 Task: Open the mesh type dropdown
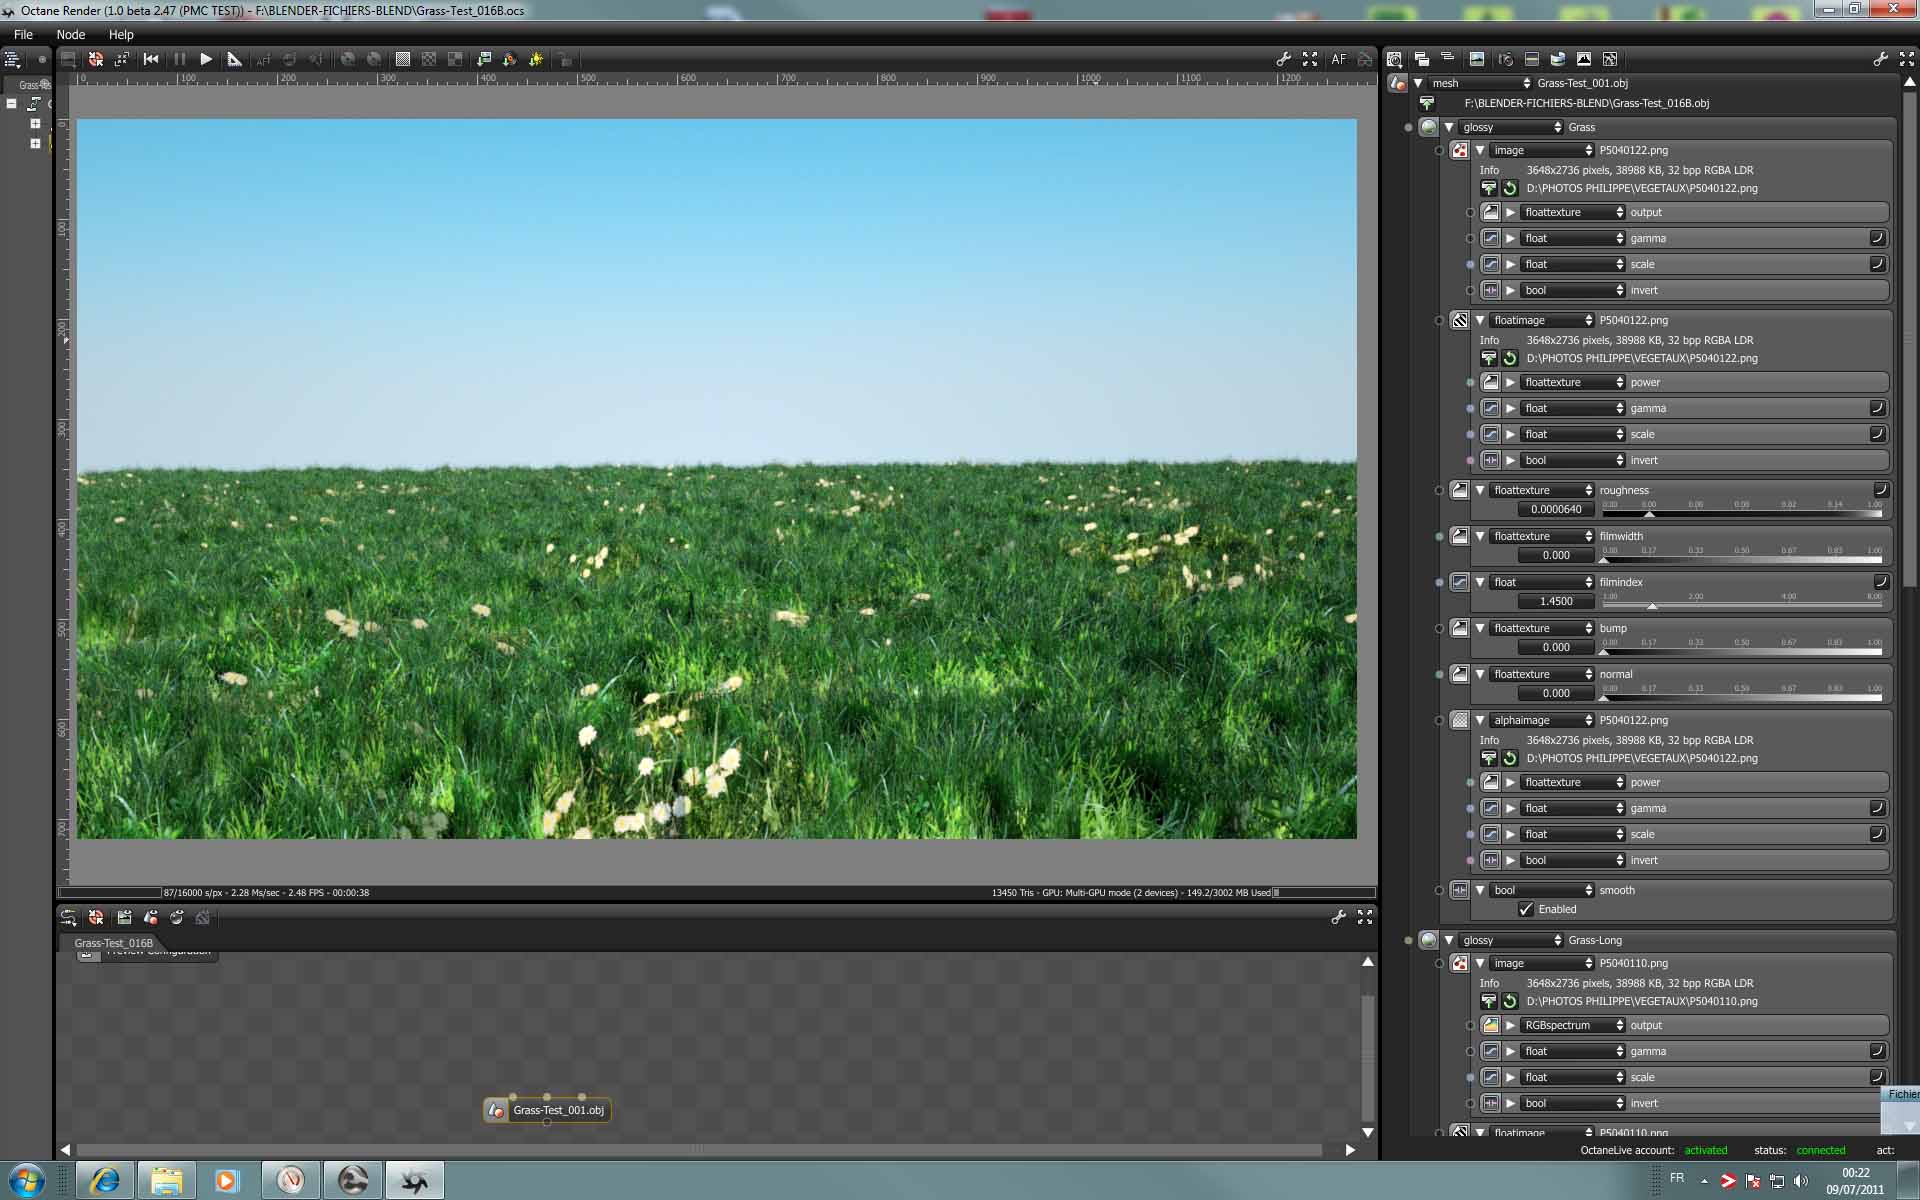click(x=1479, y=83)
